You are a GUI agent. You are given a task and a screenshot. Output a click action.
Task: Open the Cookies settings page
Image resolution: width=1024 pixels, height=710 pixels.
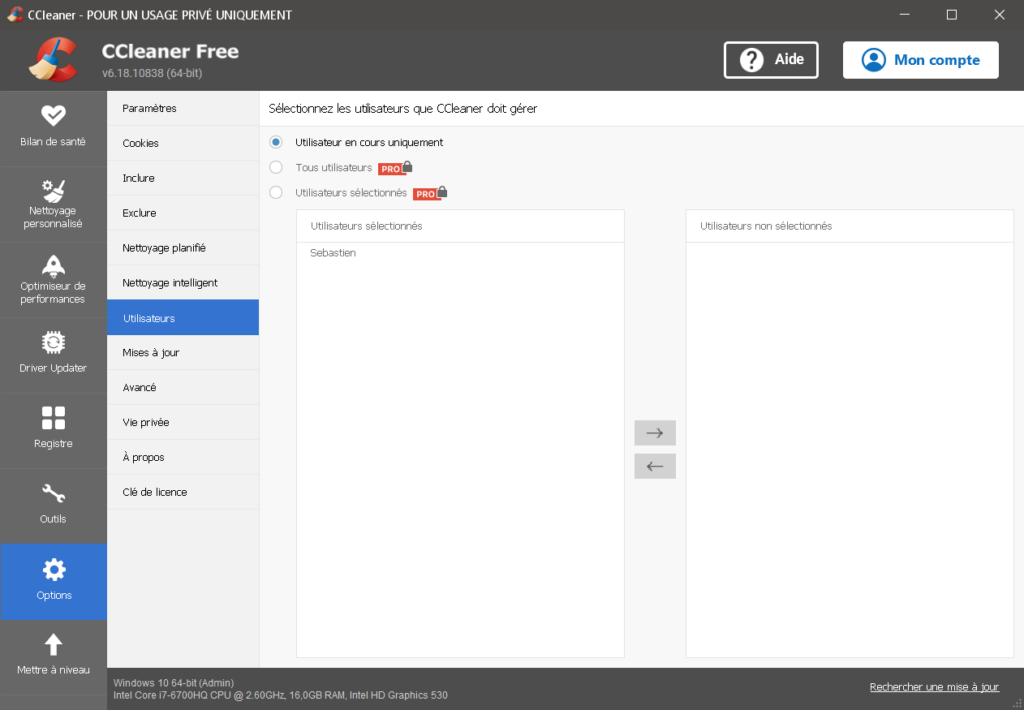tap(140, 143)
